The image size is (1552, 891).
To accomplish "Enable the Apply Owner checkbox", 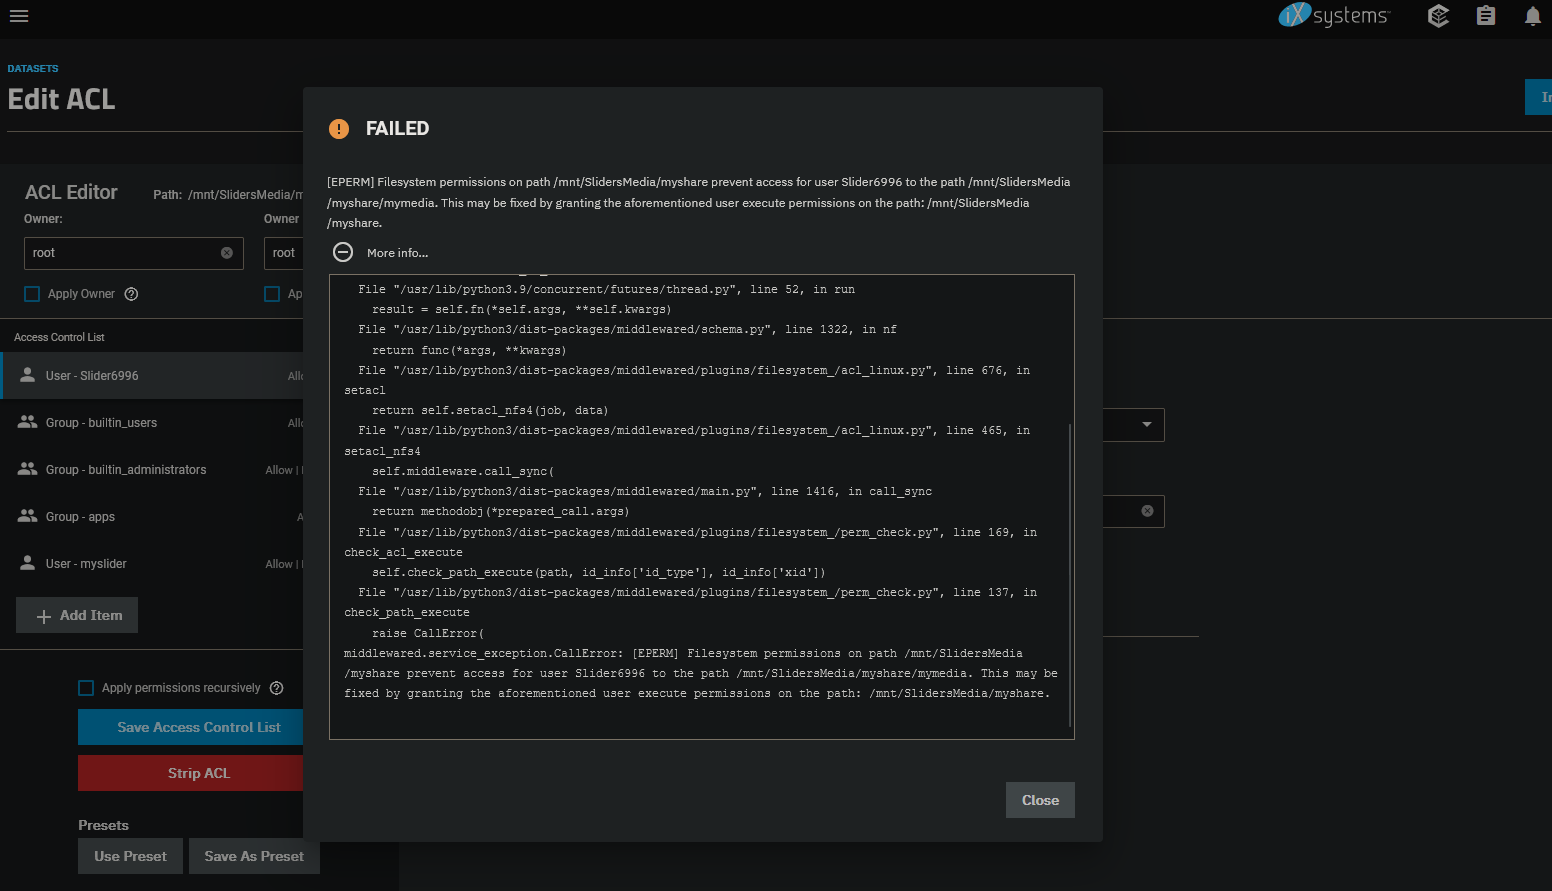I will point(32,294).
